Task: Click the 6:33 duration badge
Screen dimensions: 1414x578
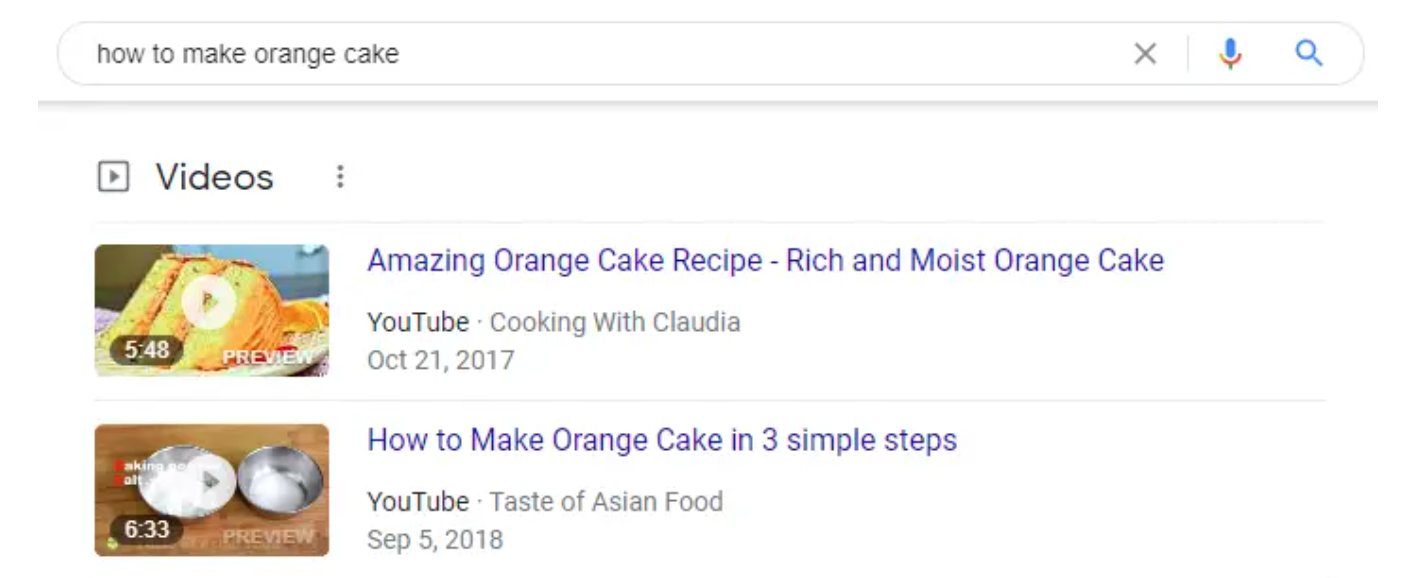Action: [x=146, y=530]
